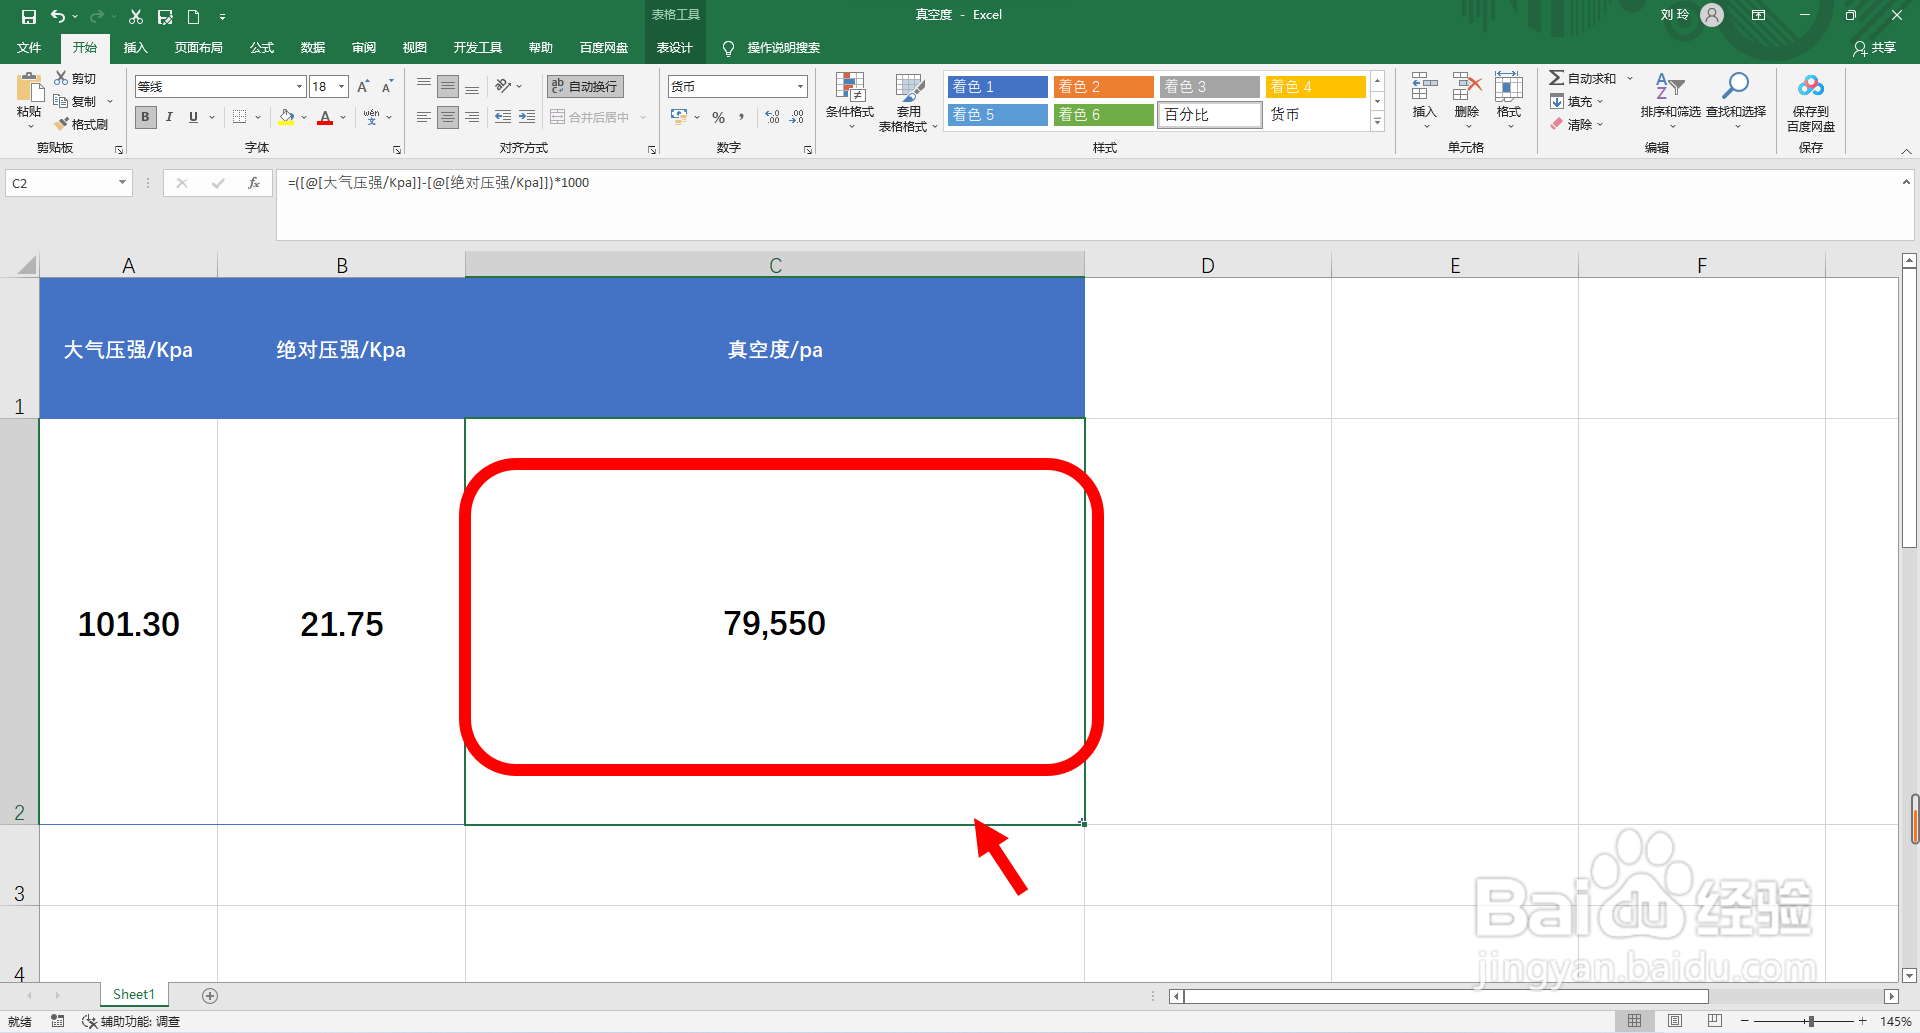Image resolution: width=1920 pixels, height=1033 pixels.
Task: Switch to the Data (数据) tab
Action: point(313,48)
